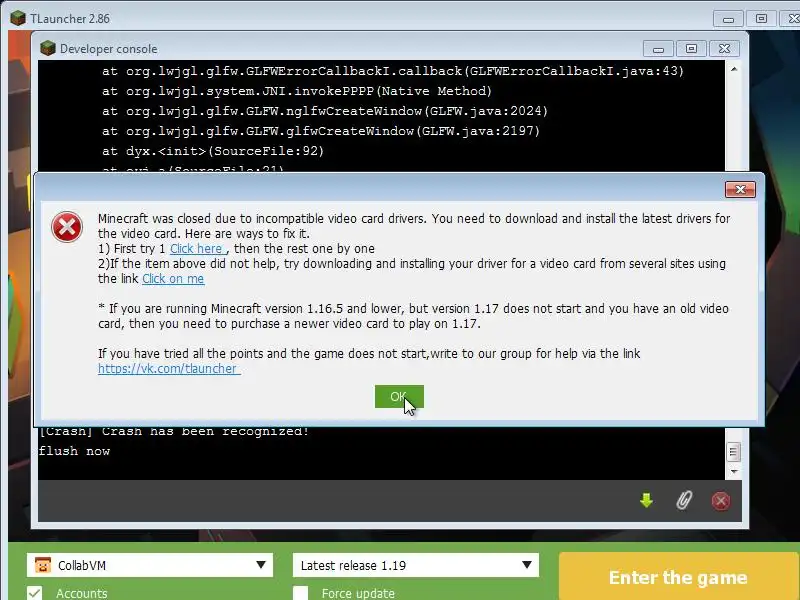Click the JNI.invokePPPP(Native Method) stack line
The height and width of the screenshot is (600, 800).
pyautogui.click(x=296, y=91)
